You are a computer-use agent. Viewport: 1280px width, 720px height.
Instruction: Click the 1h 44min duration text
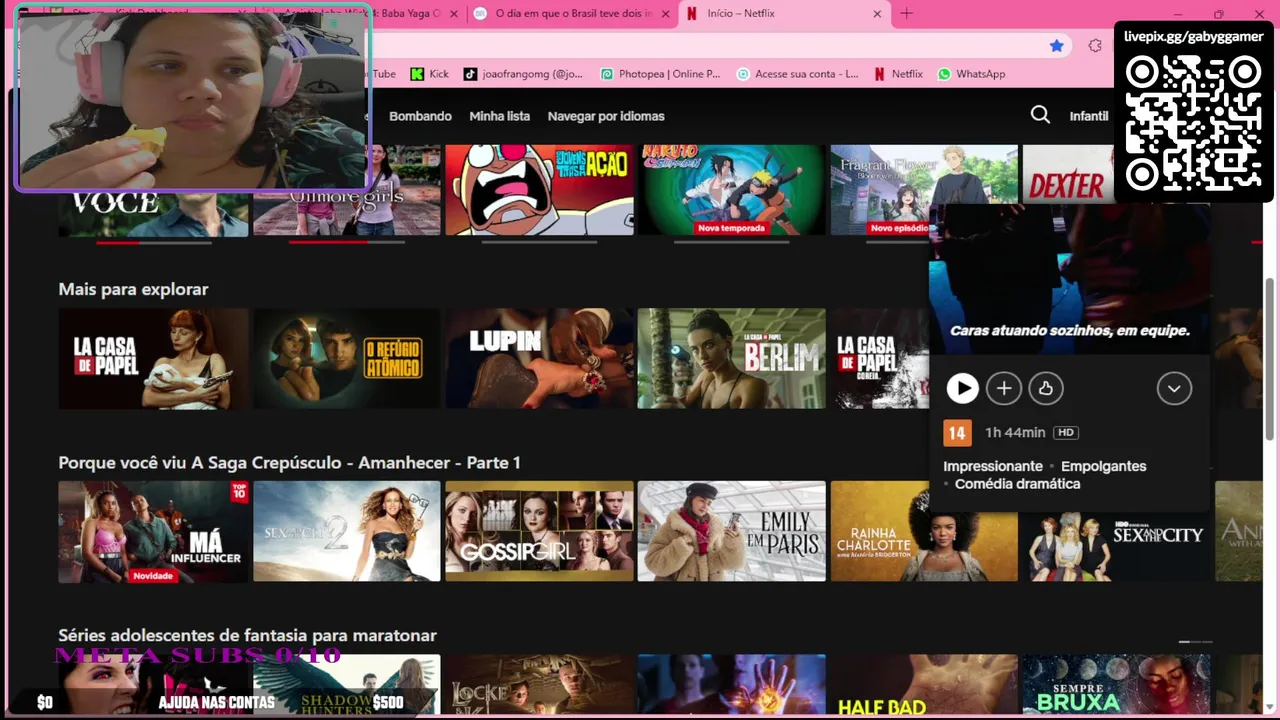point(1015,433)
